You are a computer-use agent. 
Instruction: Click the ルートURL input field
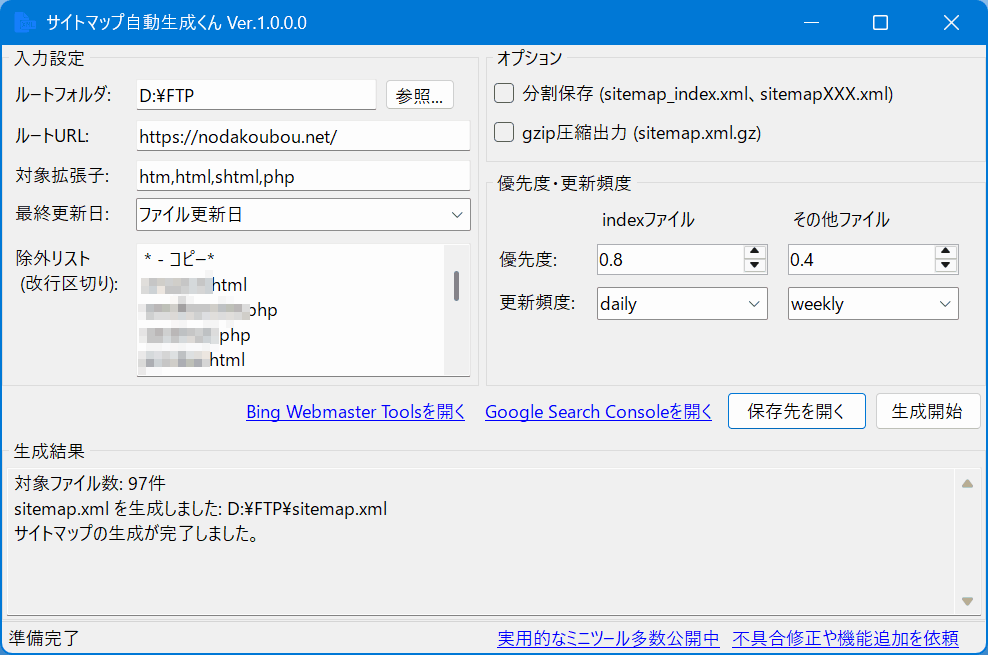pyautogui.click(x=302, y=137)
